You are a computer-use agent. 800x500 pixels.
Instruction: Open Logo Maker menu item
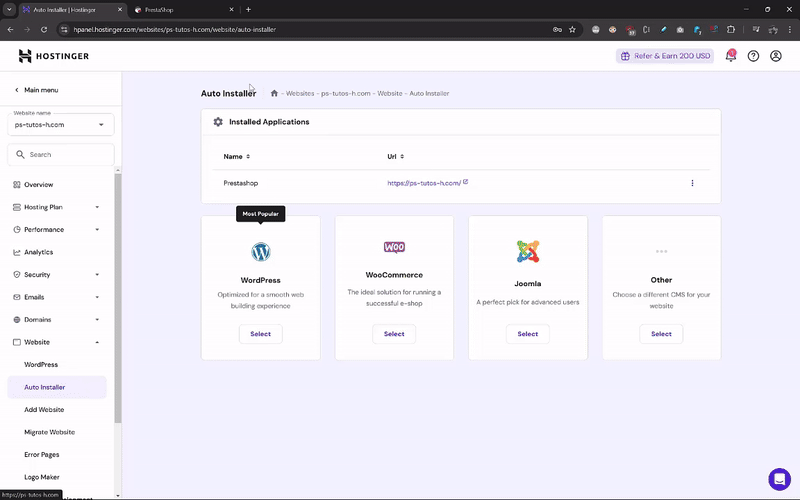click(42, 477)
